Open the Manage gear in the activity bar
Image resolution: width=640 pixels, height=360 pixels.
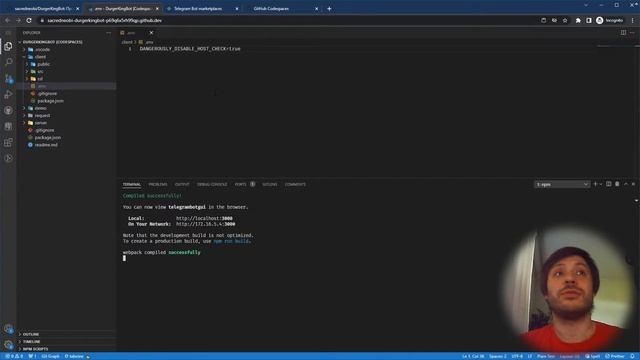[8, 344]
